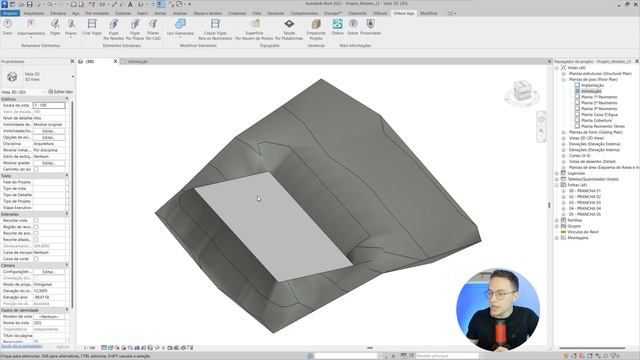Screen dimensions: 640x360
Task: Click the Revit application logo button
Action: [x=4, y=4]
